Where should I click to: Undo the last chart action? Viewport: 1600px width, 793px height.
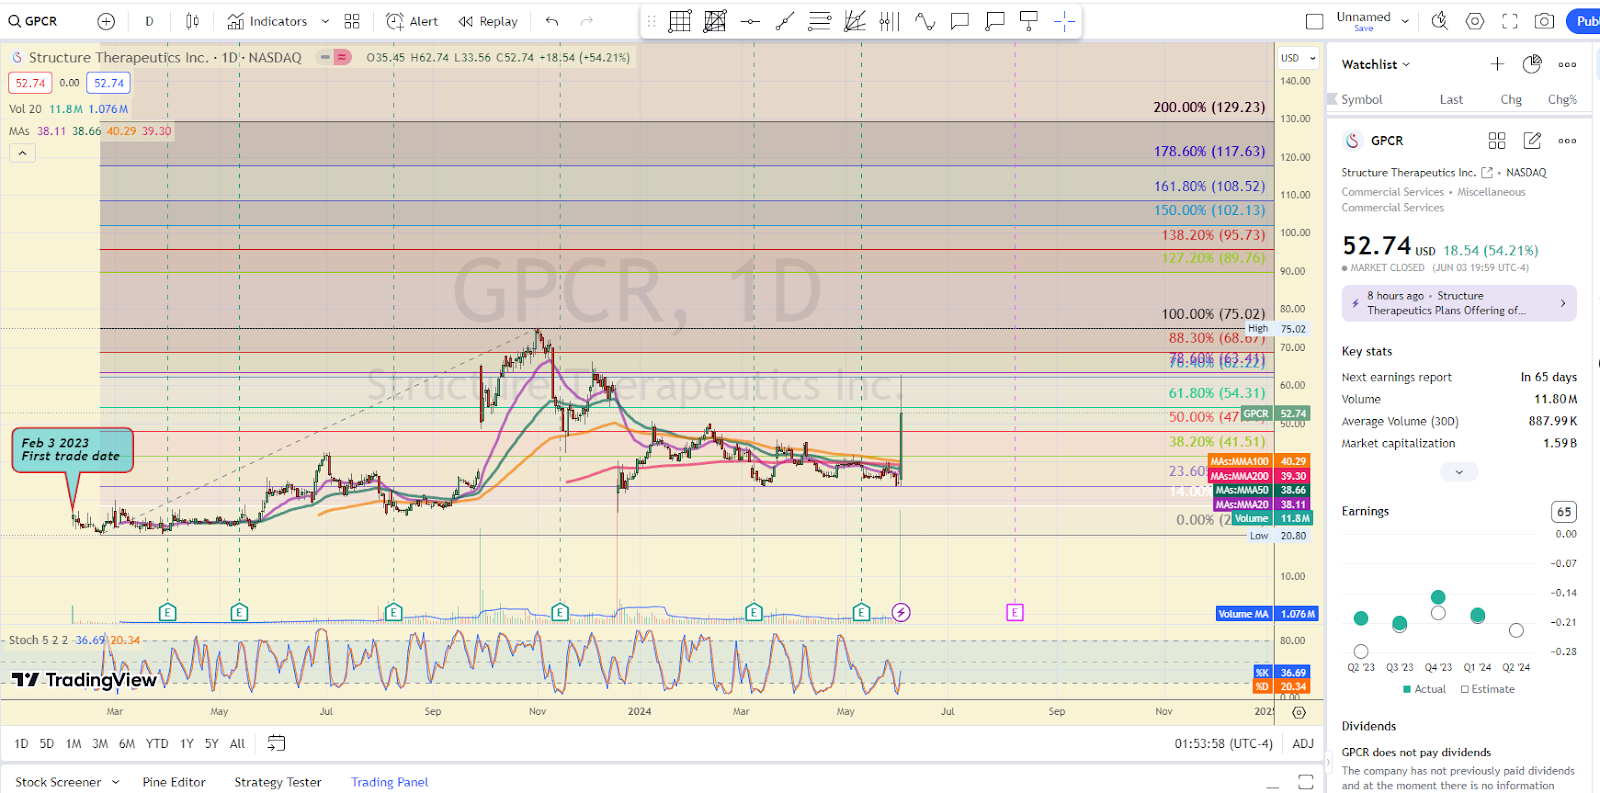click(x=552, y=21)
